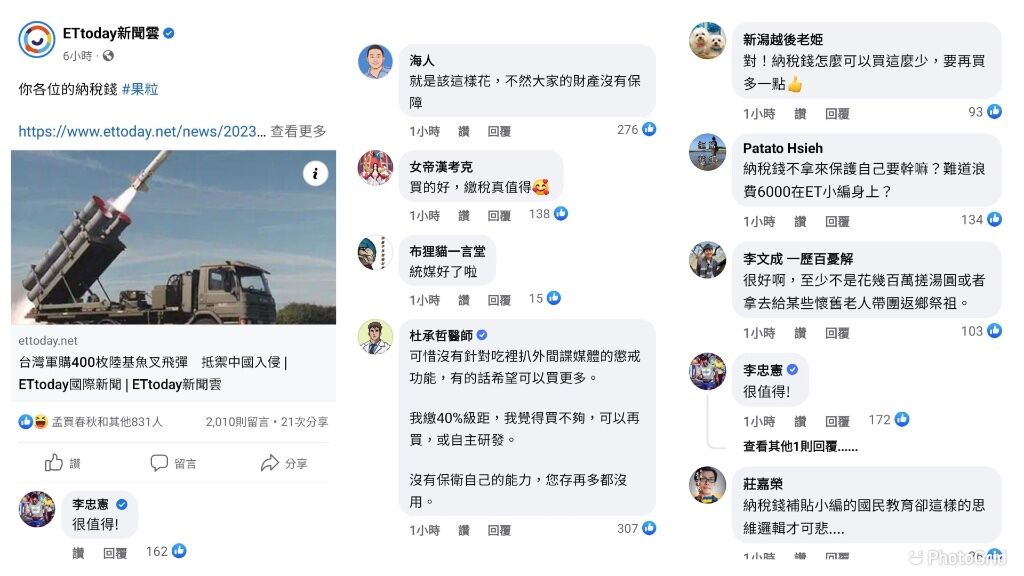Click the info icon on missile image

[315, 173]
